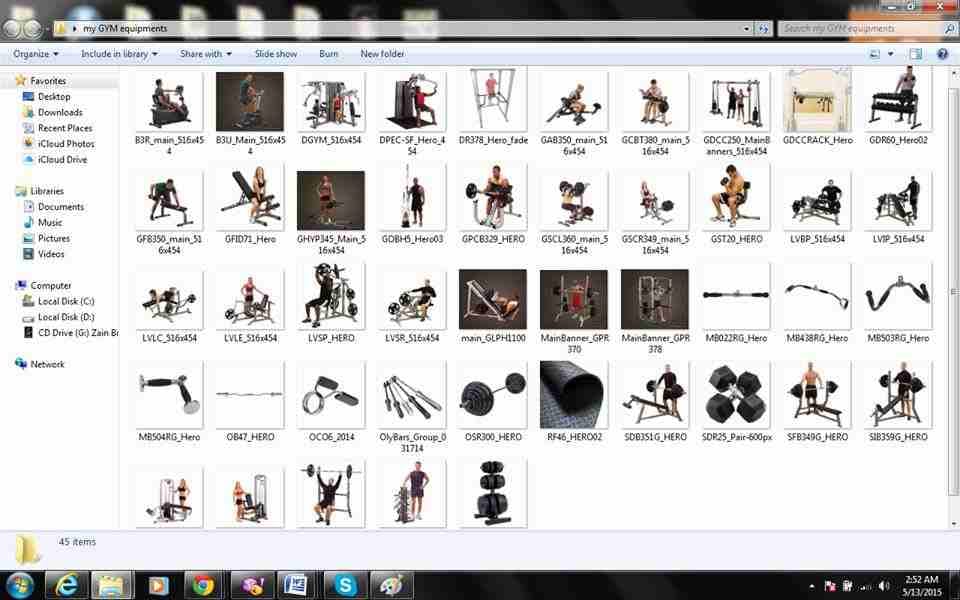Screen dimensions: 960x600
Task: Click the refresh icon beside the address bar
Action: (763, 28)
